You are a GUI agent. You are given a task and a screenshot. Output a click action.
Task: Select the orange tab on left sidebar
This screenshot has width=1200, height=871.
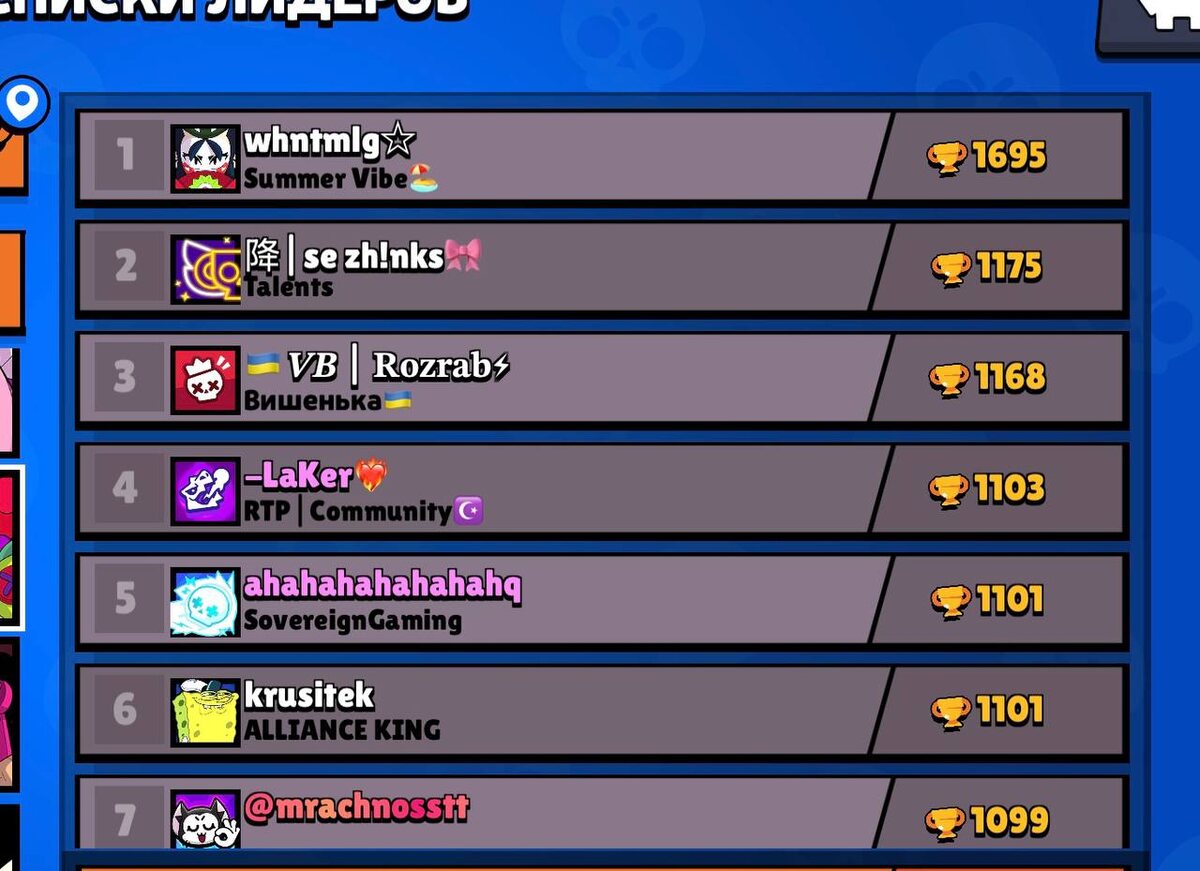pos(10,282)
